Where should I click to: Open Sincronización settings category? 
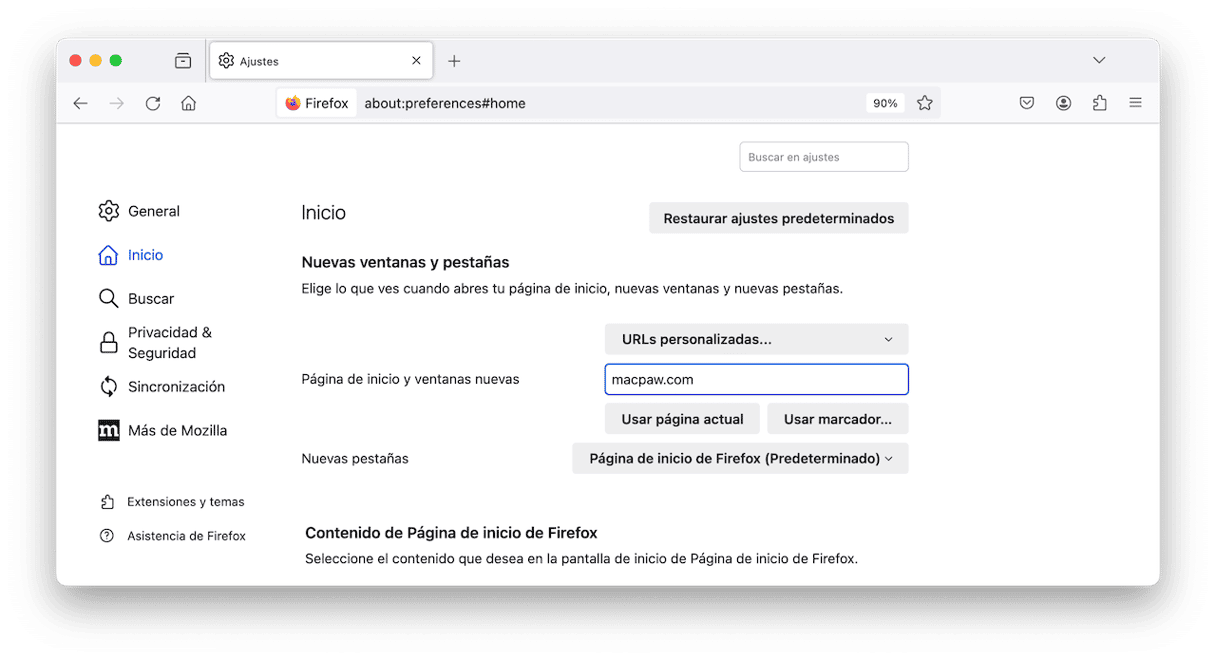[161, 387]
